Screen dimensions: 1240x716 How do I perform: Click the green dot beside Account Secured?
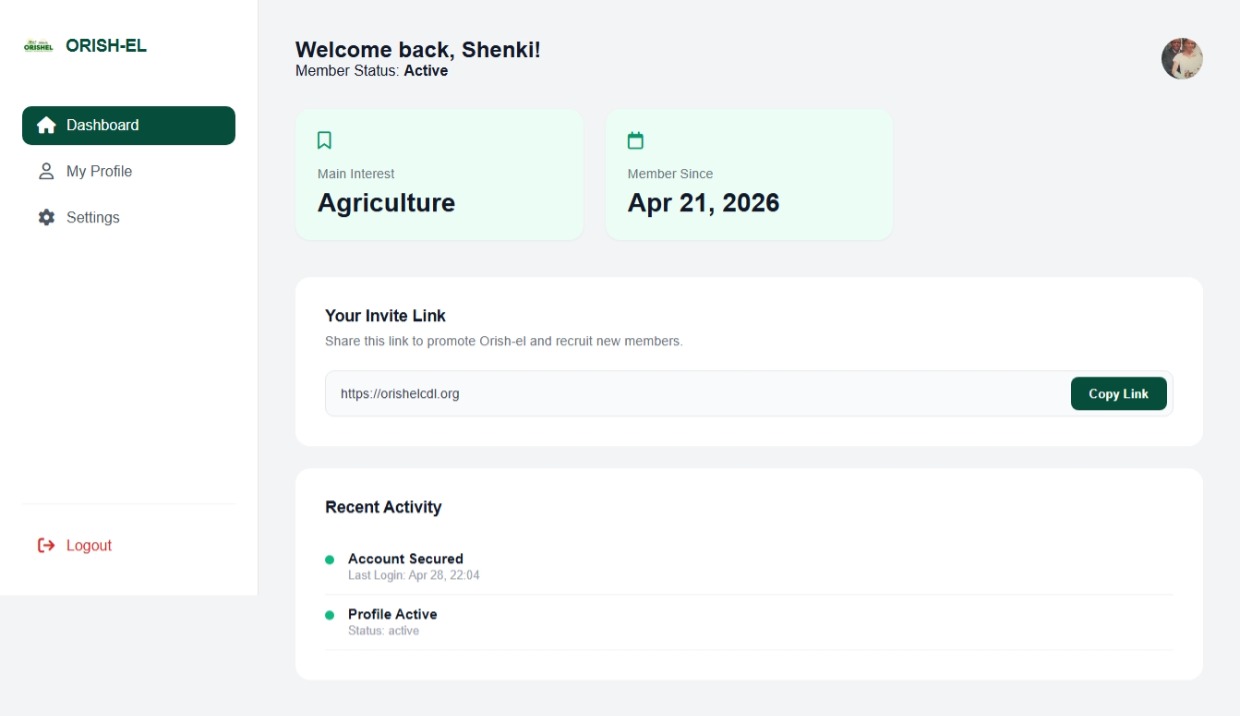(330, 560)
